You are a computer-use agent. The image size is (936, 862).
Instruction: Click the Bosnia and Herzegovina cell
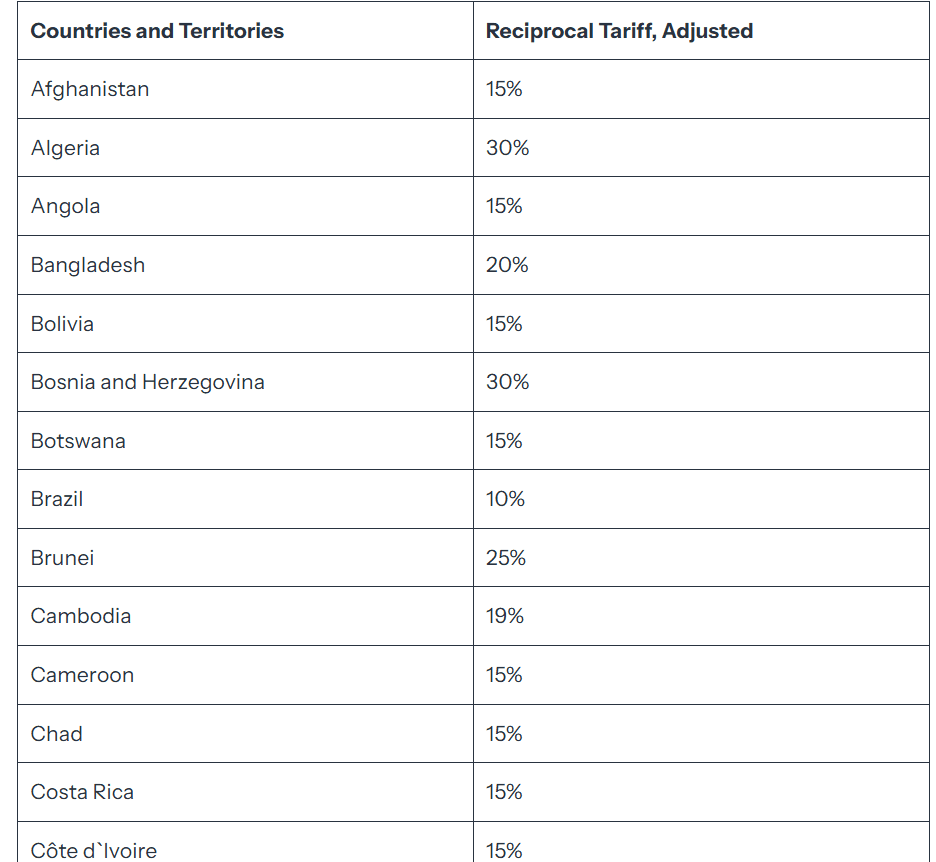[x=148, y=382]
